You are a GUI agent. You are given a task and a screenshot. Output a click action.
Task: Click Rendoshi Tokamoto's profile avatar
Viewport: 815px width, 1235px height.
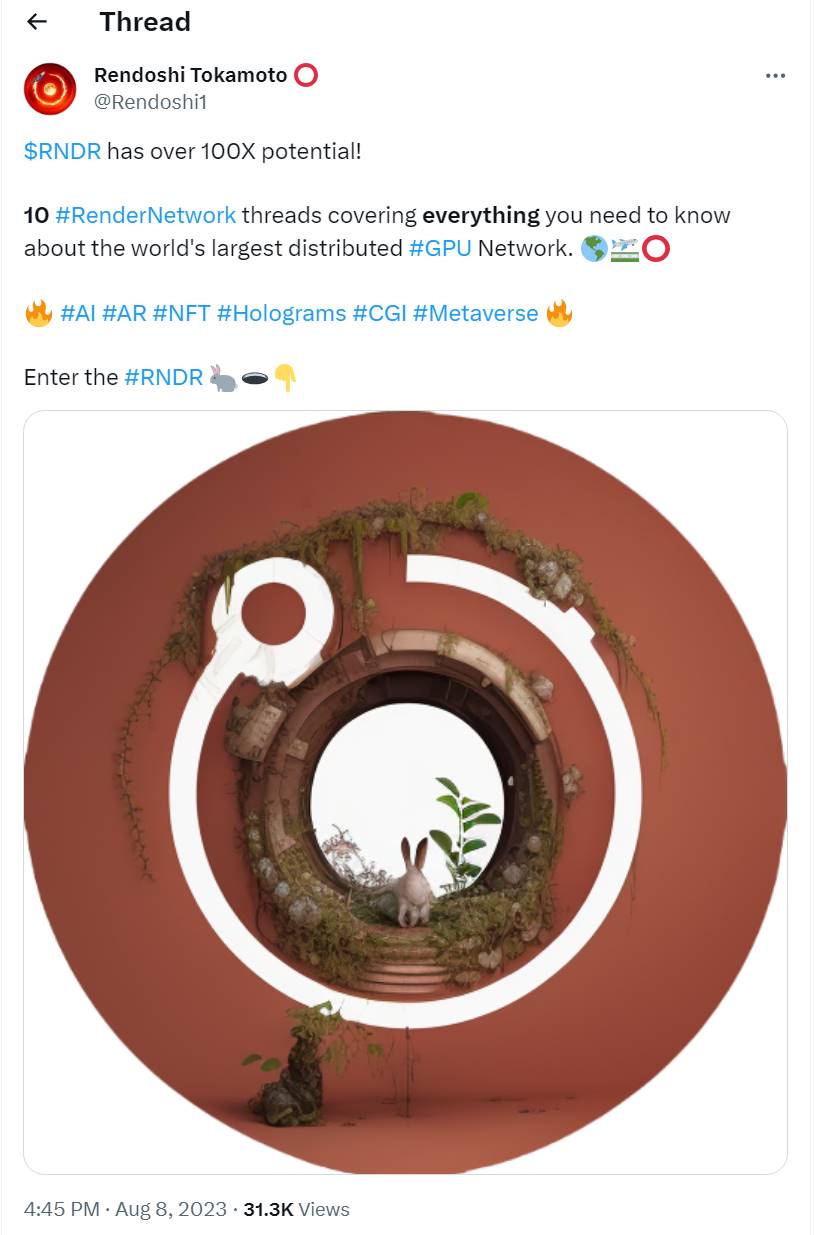[50, 89]
